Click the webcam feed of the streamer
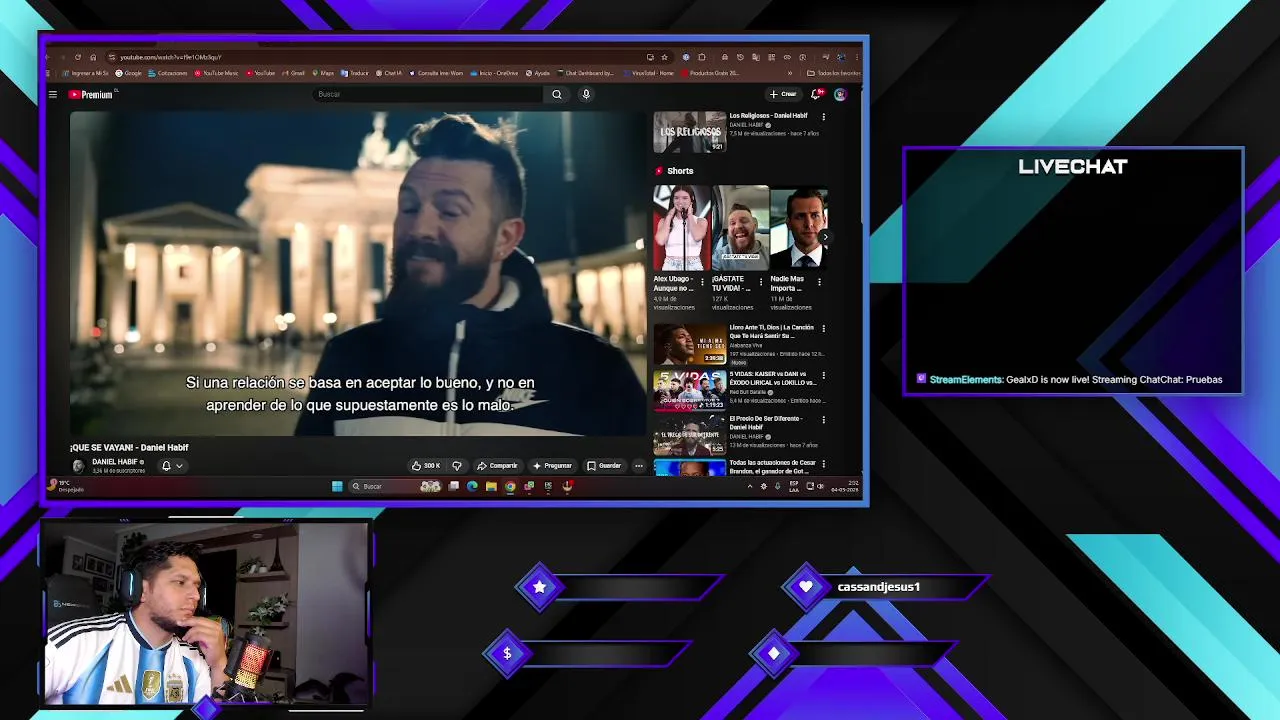Image resolution: width=1280 pixels, height=720 pixels. 206,613
